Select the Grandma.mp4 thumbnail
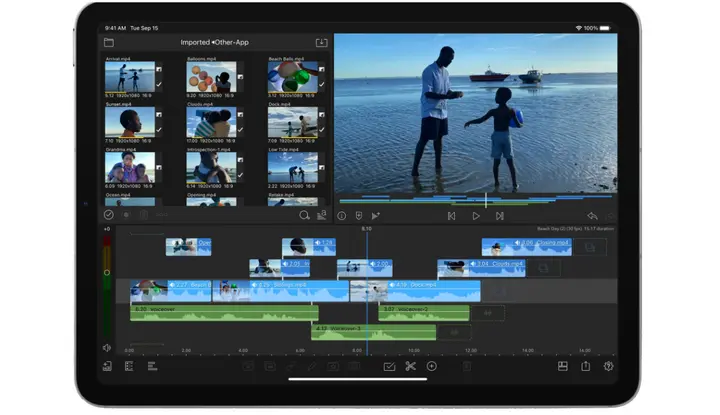Image resolution: width=720 pixels, height=415 pixels. tap(130, 168)
